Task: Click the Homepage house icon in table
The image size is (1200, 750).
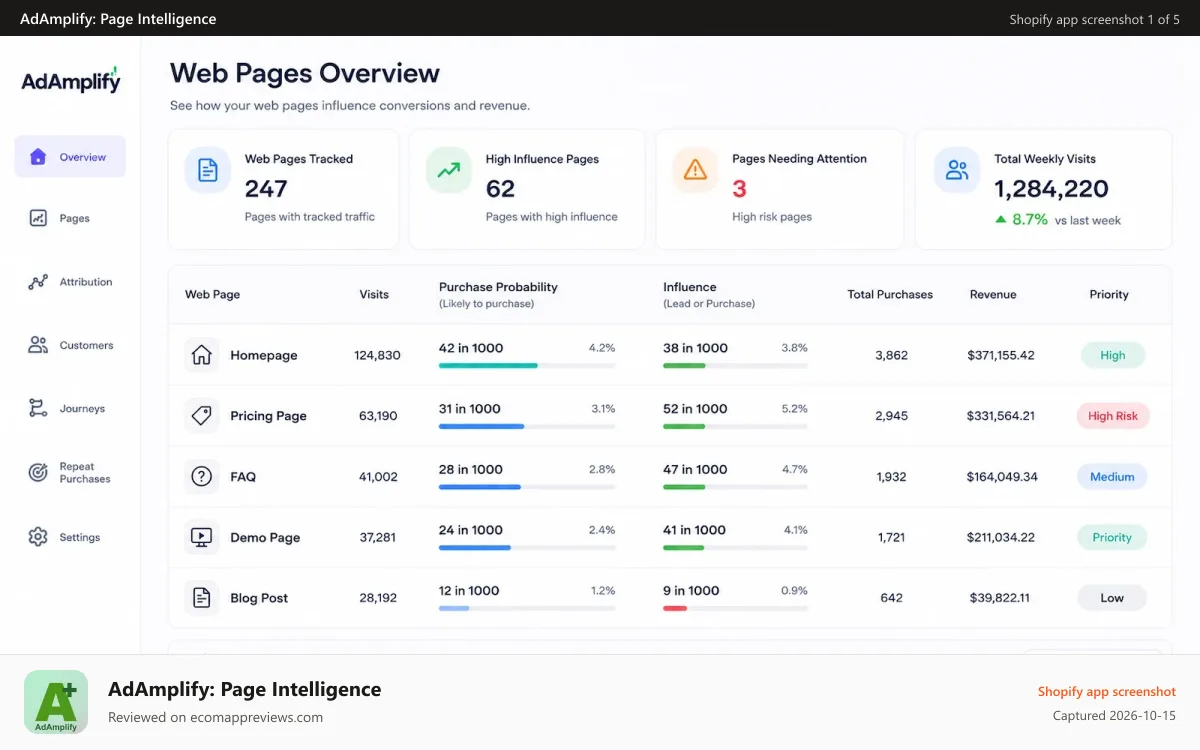Action: click(201, 355)
